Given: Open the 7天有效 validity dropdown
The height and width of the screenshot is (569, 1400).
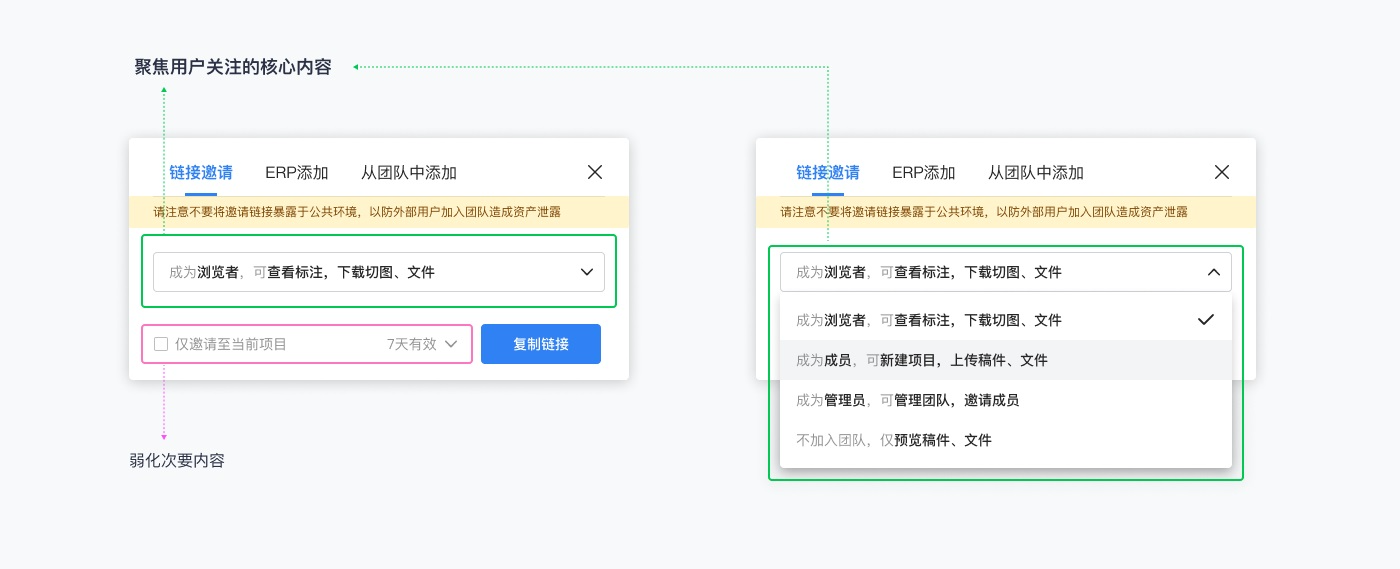Looking at the screenshot, I should [x=422, y=344].
